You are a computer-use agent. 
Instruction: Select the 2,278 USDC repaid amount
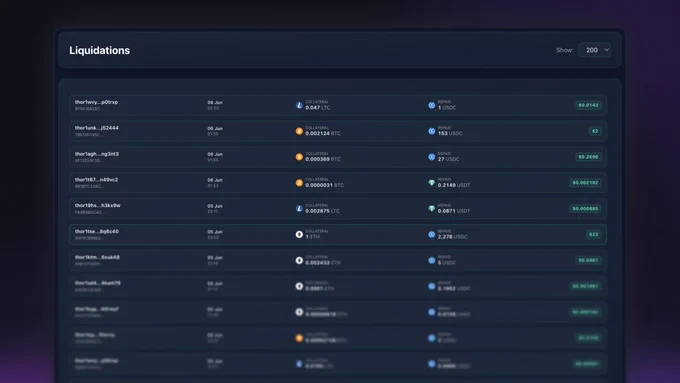click(452, 237)
